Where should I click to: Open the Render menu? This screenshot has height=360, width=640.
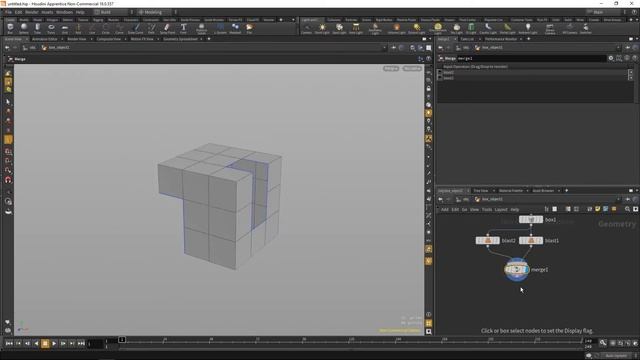32,12
